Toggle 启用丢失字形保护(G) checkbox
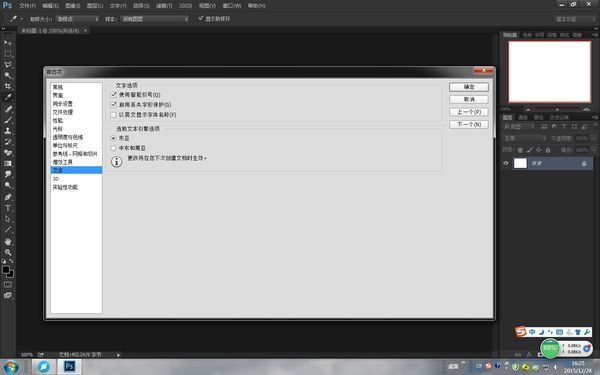This screenshot has width=600, height=375. [114, 104]
